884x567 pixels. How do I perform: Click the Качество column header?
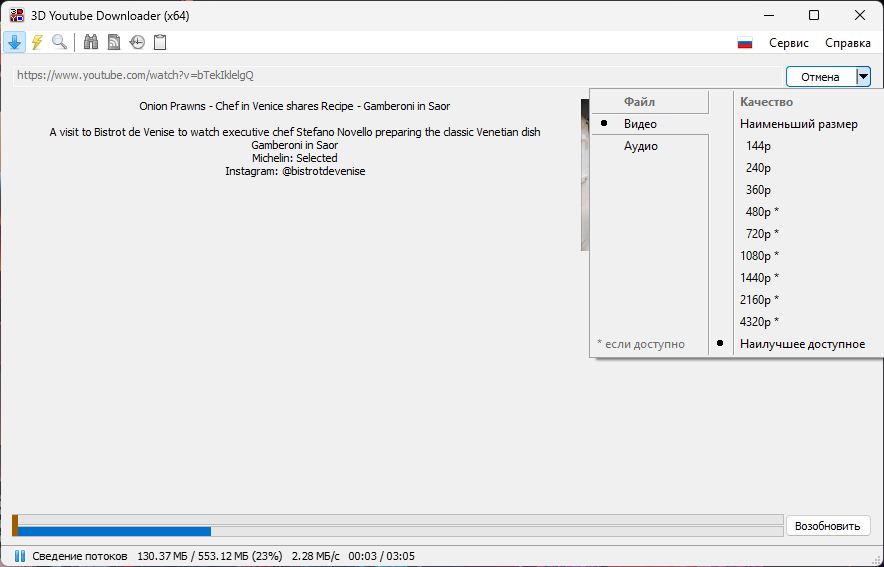point(766,102)
